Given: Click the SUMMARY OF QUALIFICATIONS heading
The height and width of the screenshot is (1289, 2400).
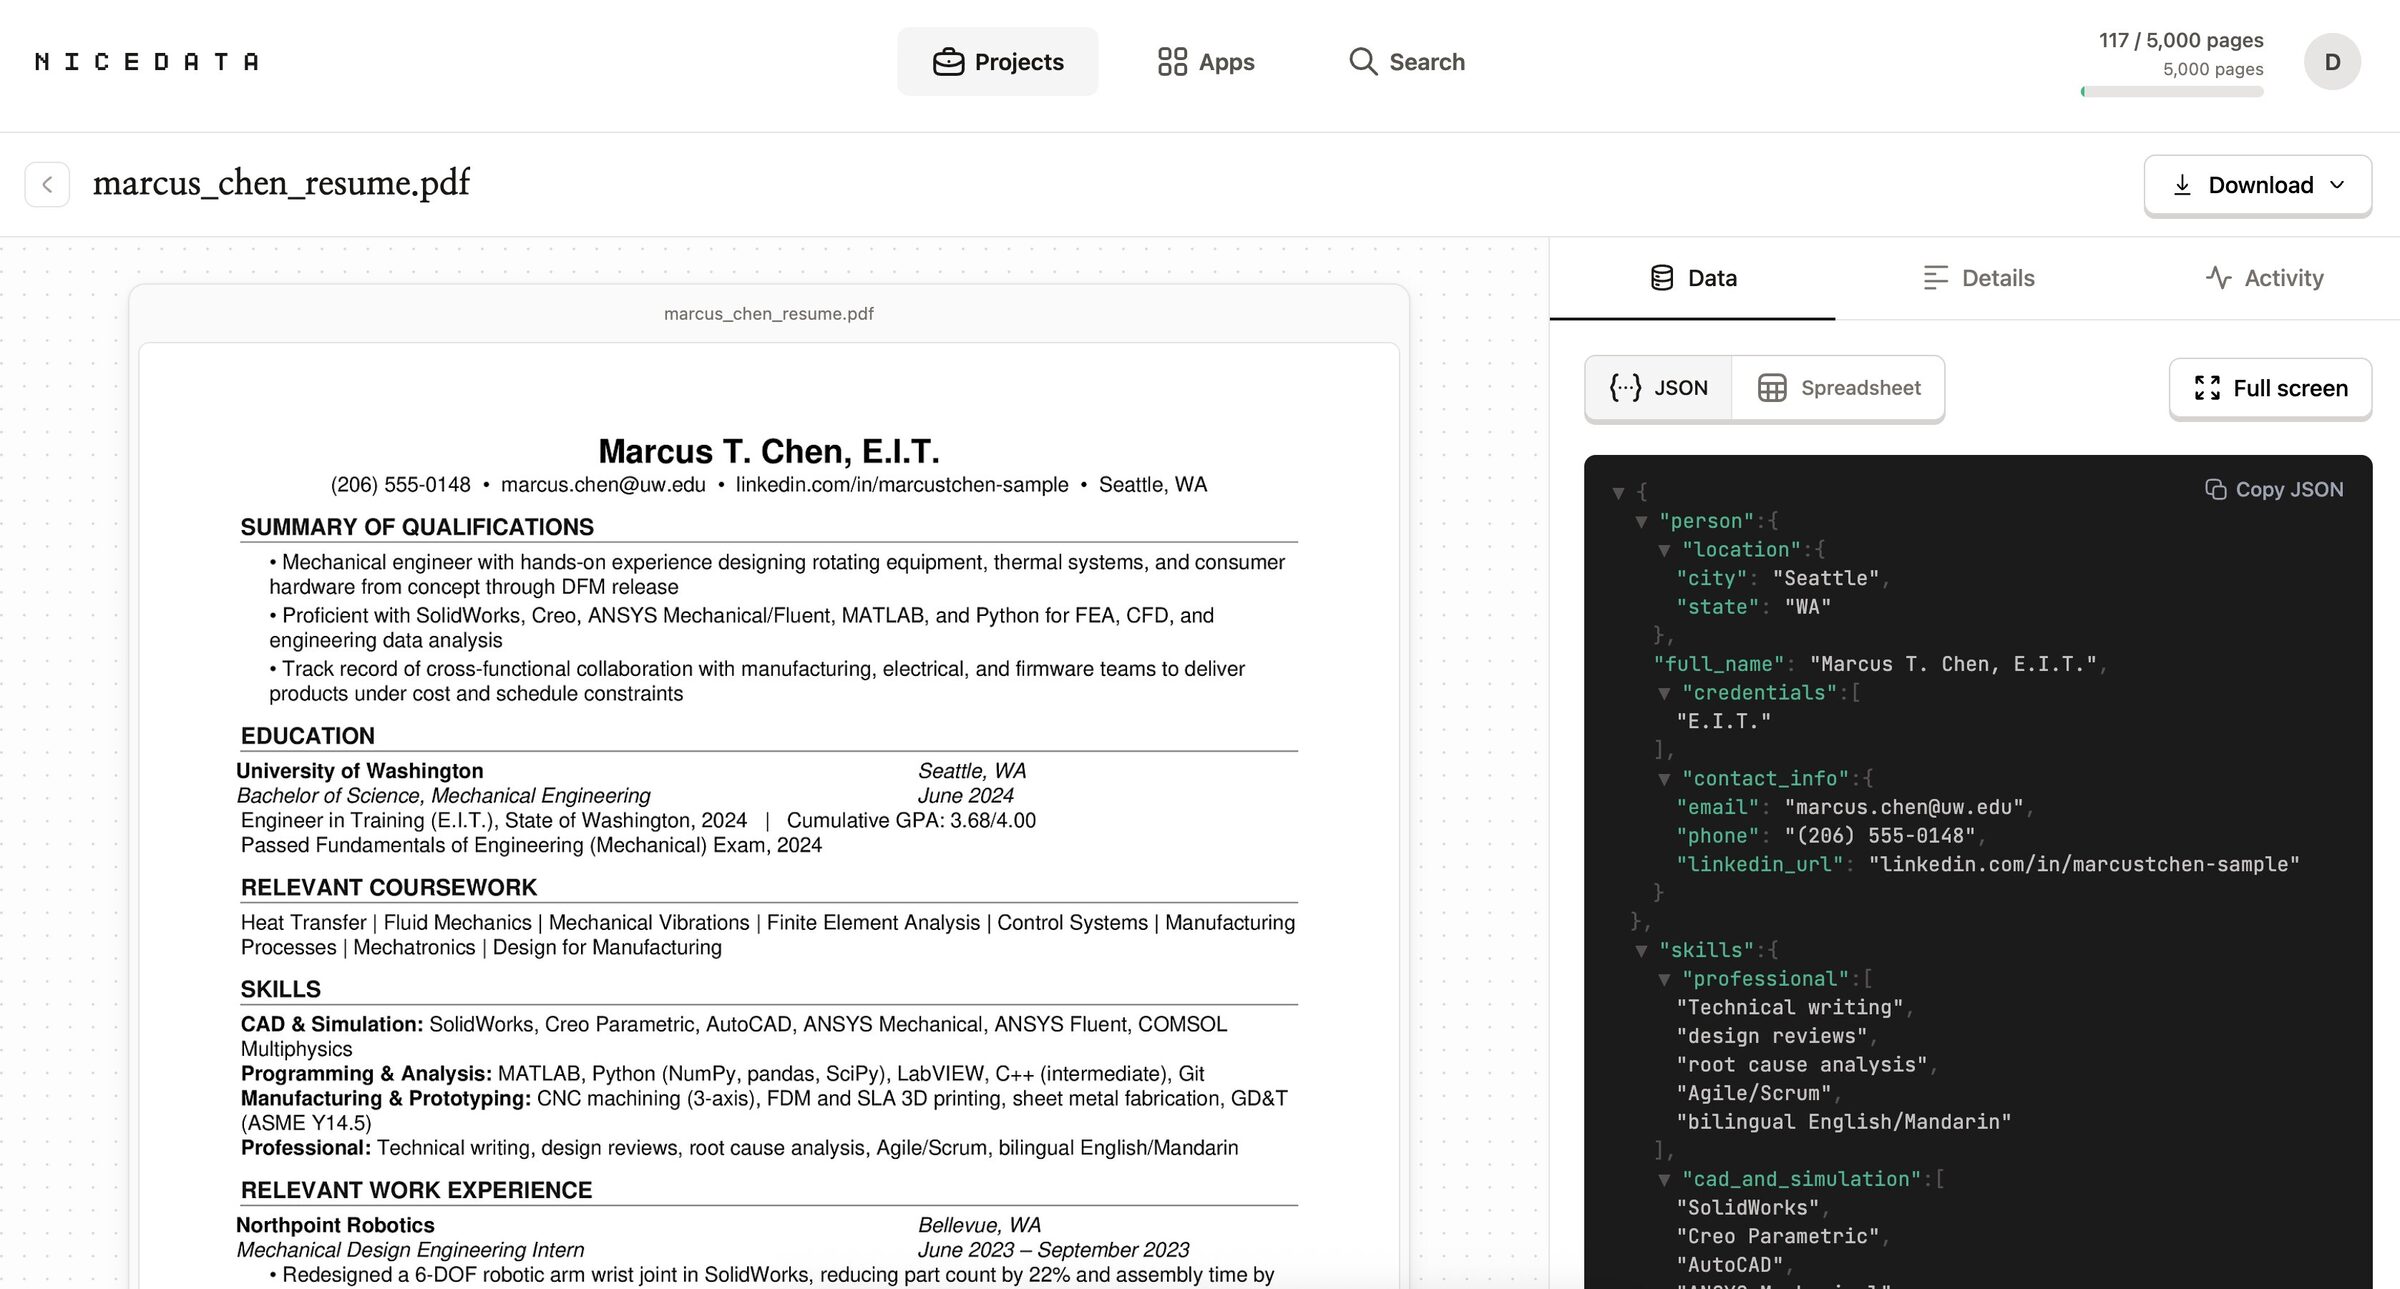Looking at the screenshot, I should tap(417, 527).
